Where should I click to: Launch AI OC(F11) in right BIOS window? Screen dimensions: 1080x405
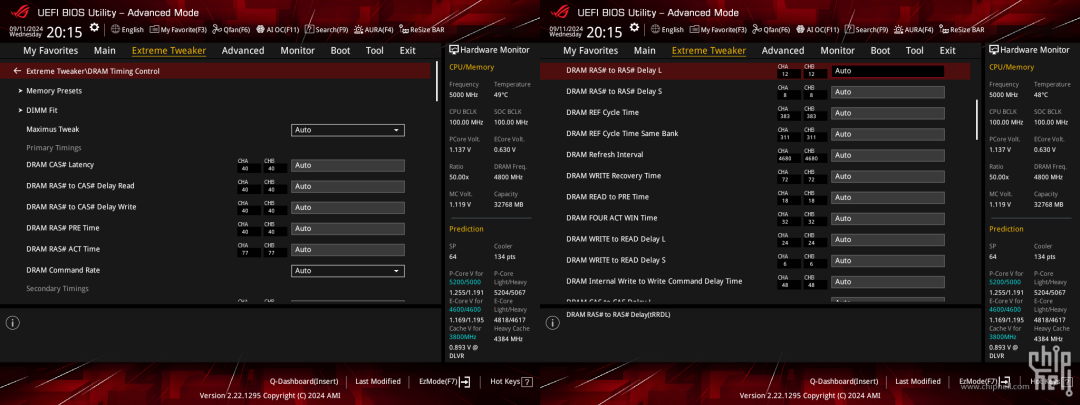(818, 30)
